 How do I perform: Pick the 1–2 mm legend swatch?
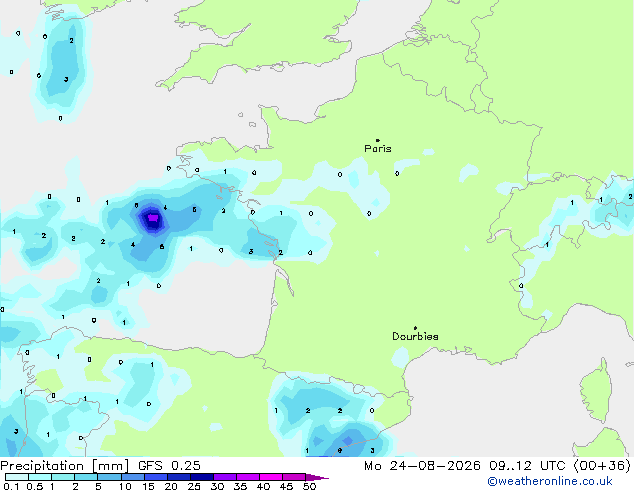(x=63, y=477)
